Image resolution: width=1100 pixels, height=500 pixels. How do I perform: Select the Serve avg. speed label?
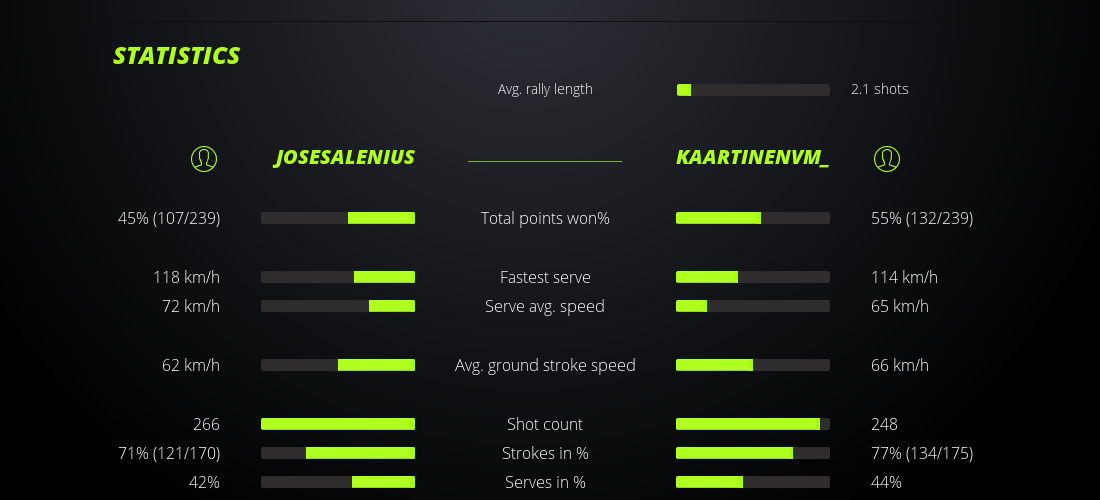pyautogui.click(x=545, y=306)
